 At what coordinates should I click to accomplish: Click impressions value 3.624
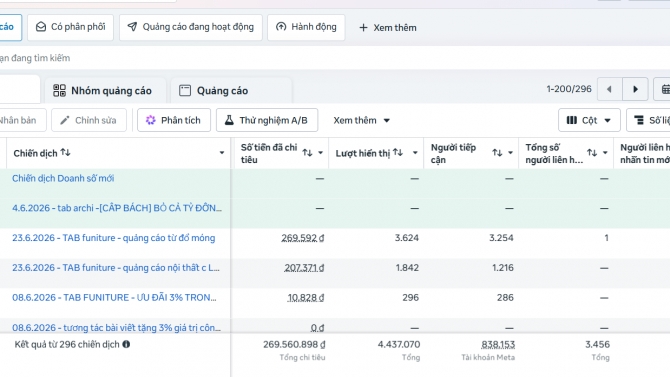[x=407, y=238]
